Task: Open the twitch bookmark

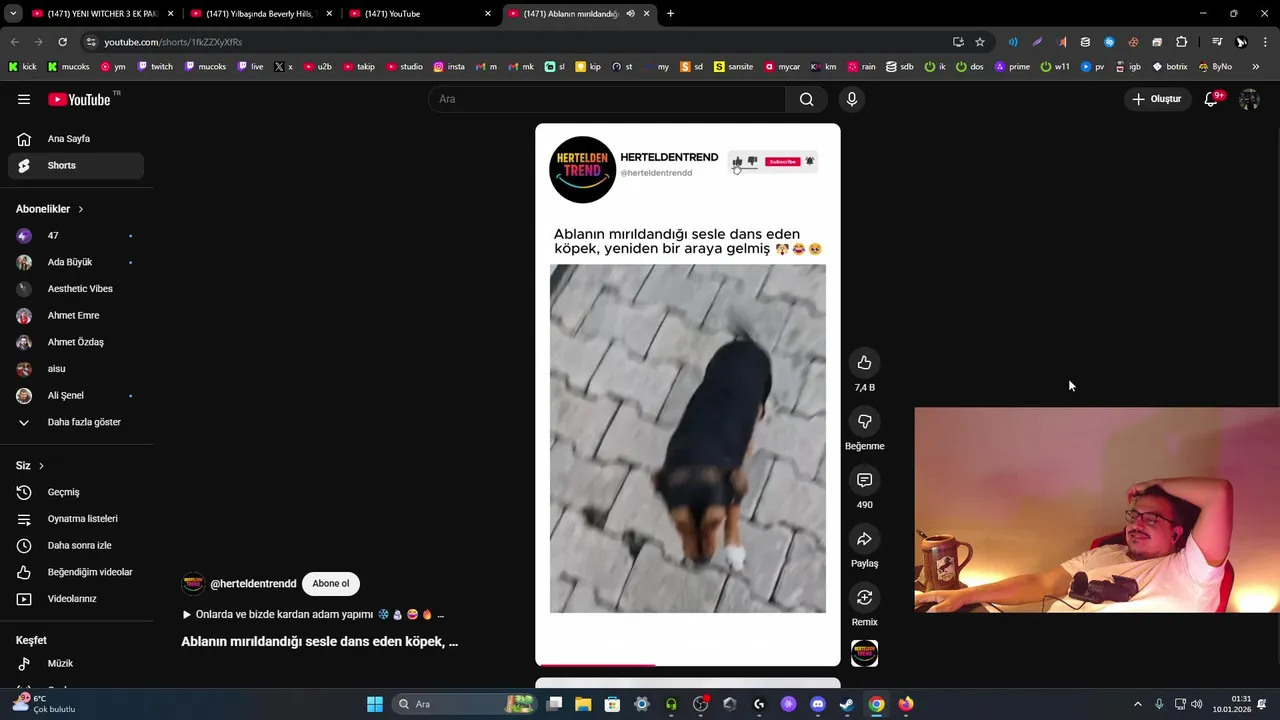Action: click(155, 67)
